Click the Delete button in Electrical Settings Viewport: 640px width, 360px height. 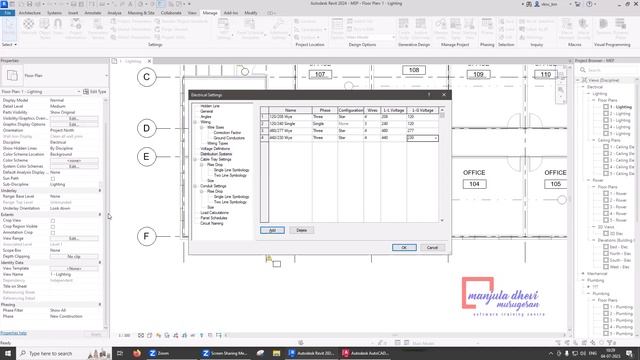coord(302,230)
